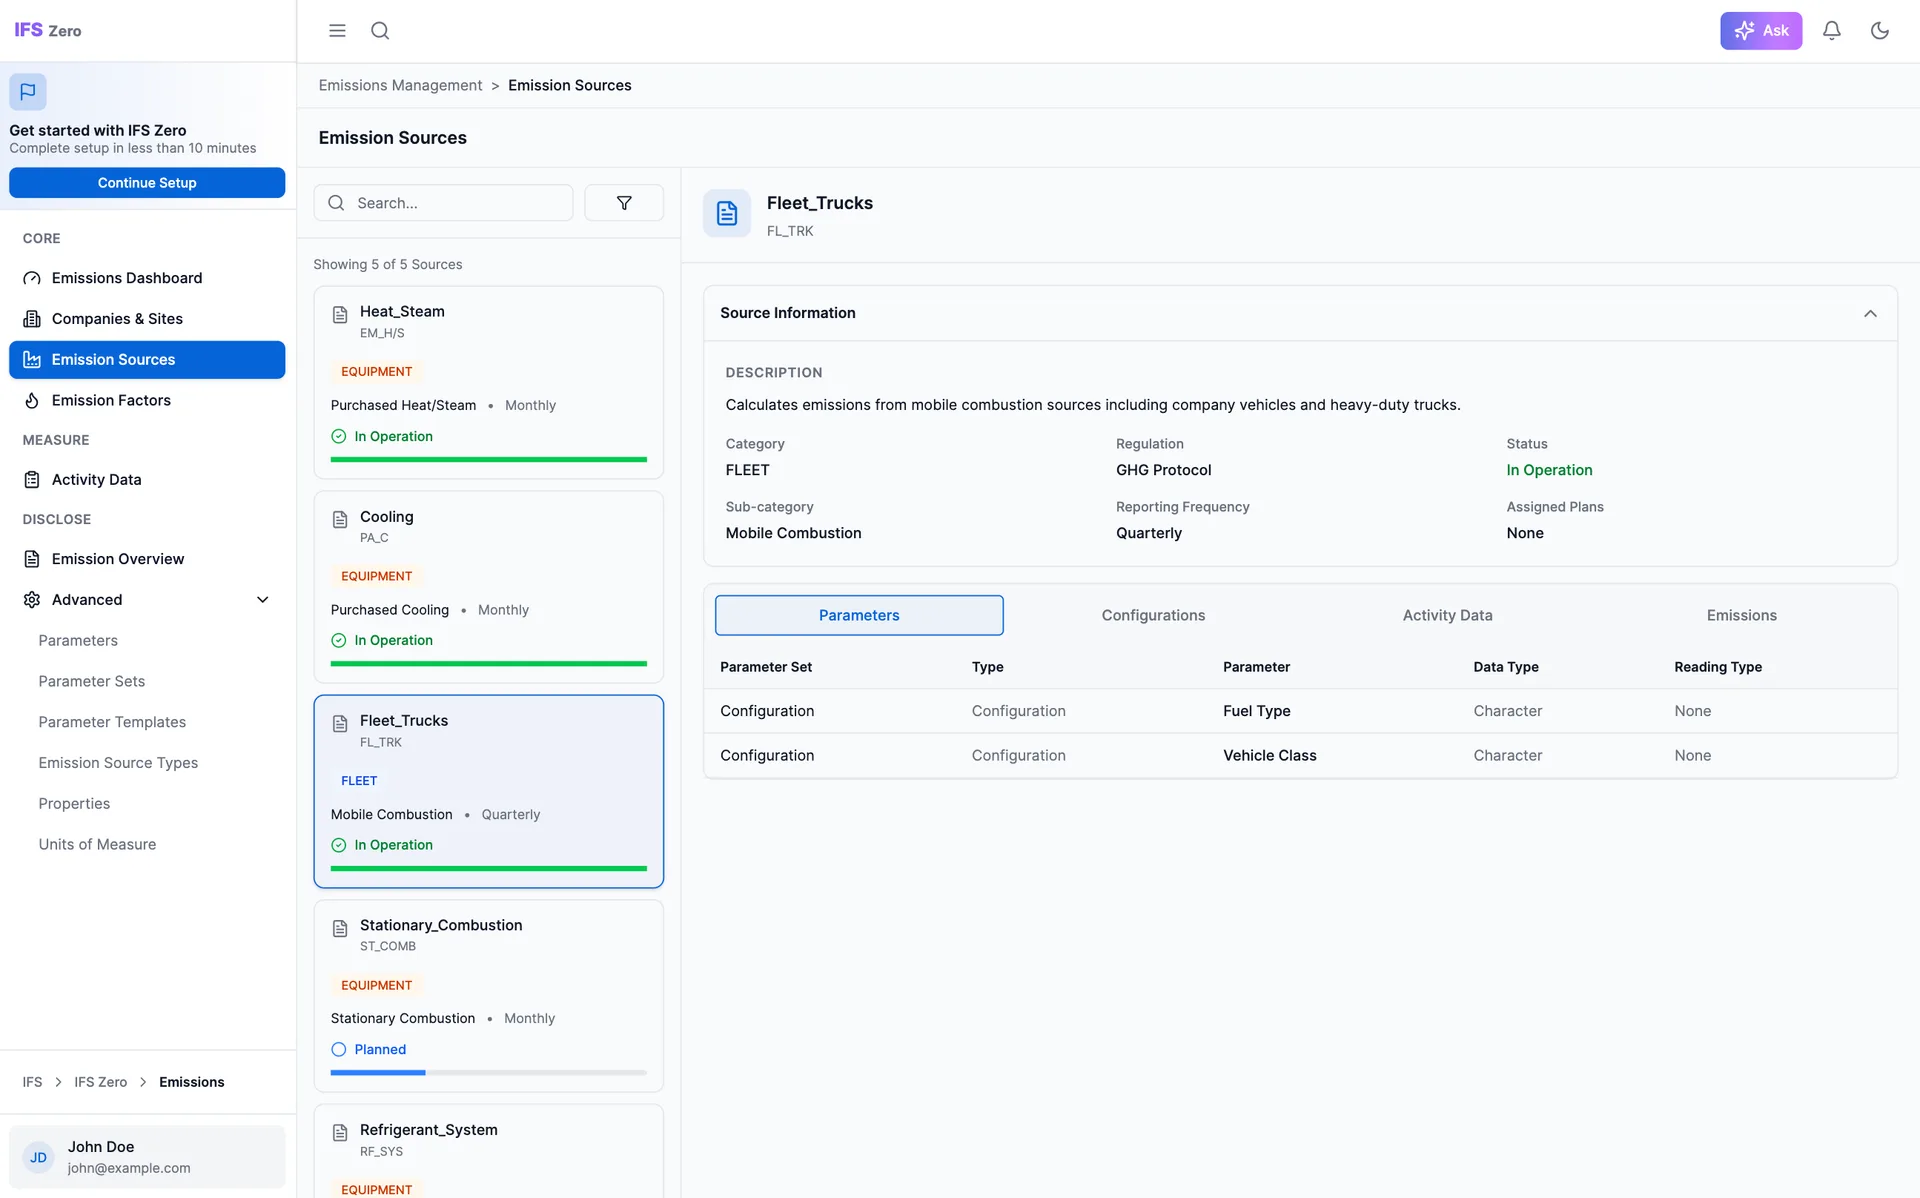Open Emission Factors flame item
Image resolution: width=1920 pixels, height=1198 pixels.
(x=111, y=400)
